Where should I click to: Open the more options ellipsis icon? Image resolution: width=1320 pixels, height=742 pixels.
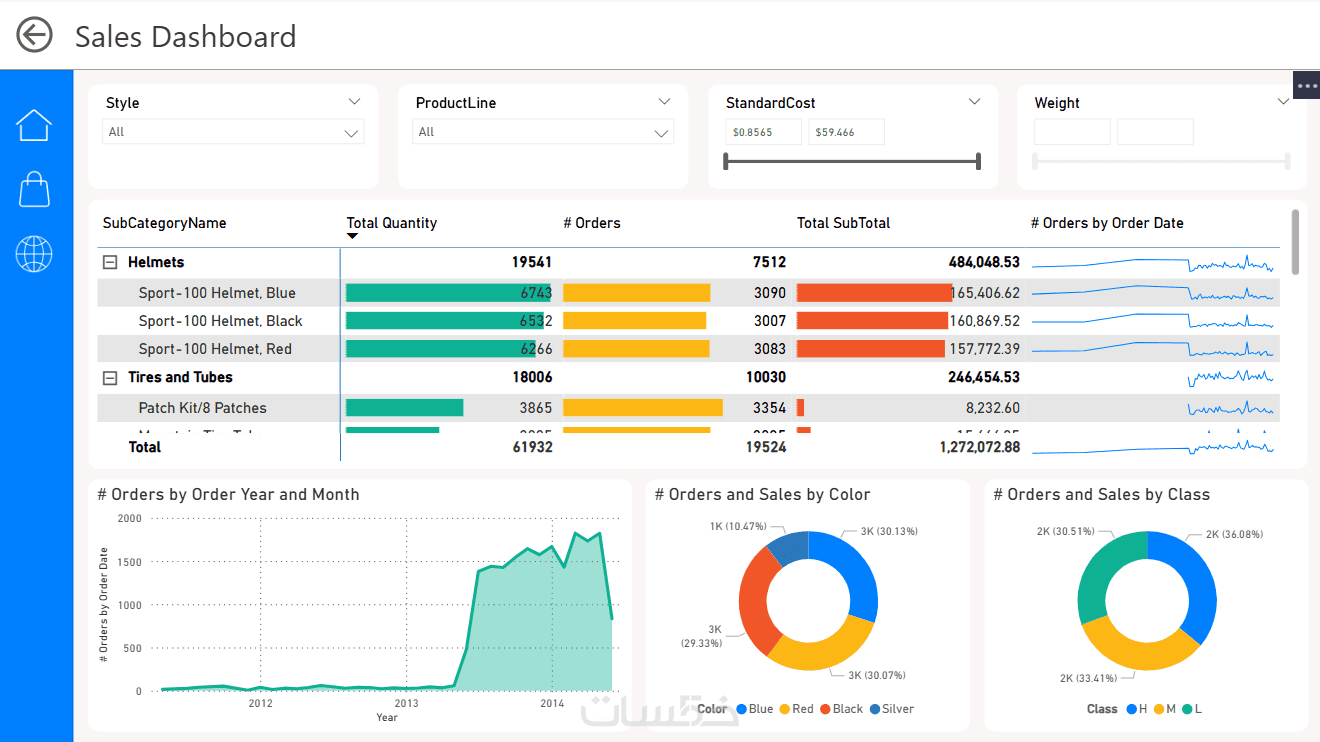tap(1307, 86)
